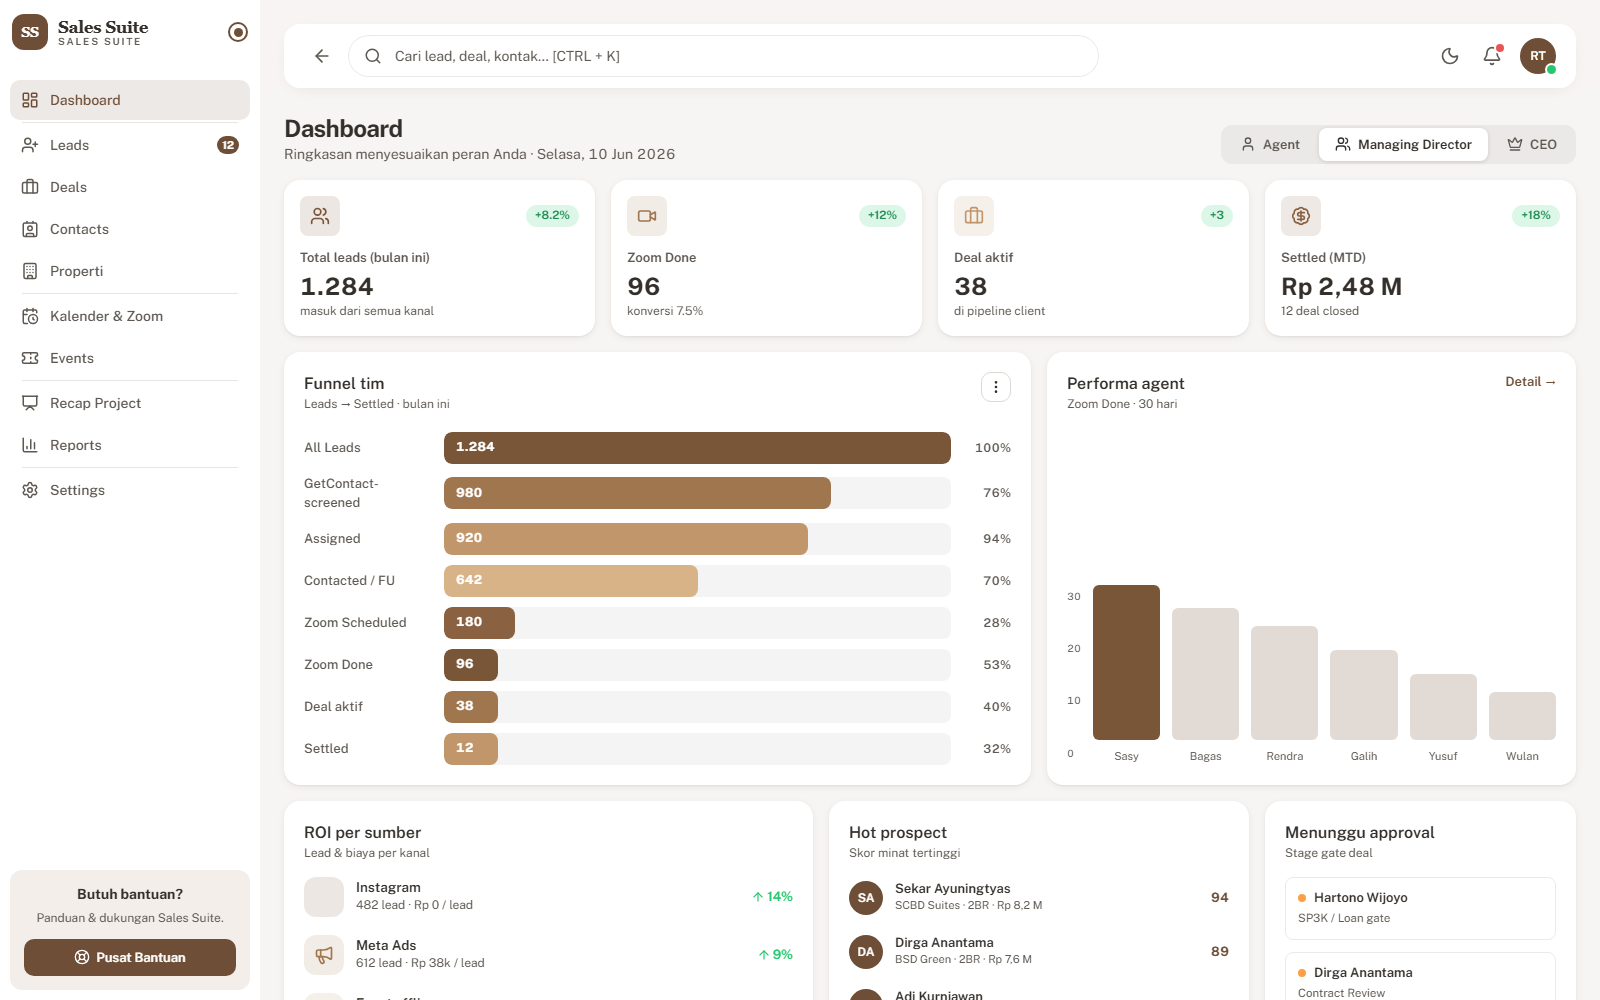The height and width of the screenshot is (1000, 1600).
Task: Click the Rp 2,48 M value
Action: pyautogui.click(x=1341, y=287)
